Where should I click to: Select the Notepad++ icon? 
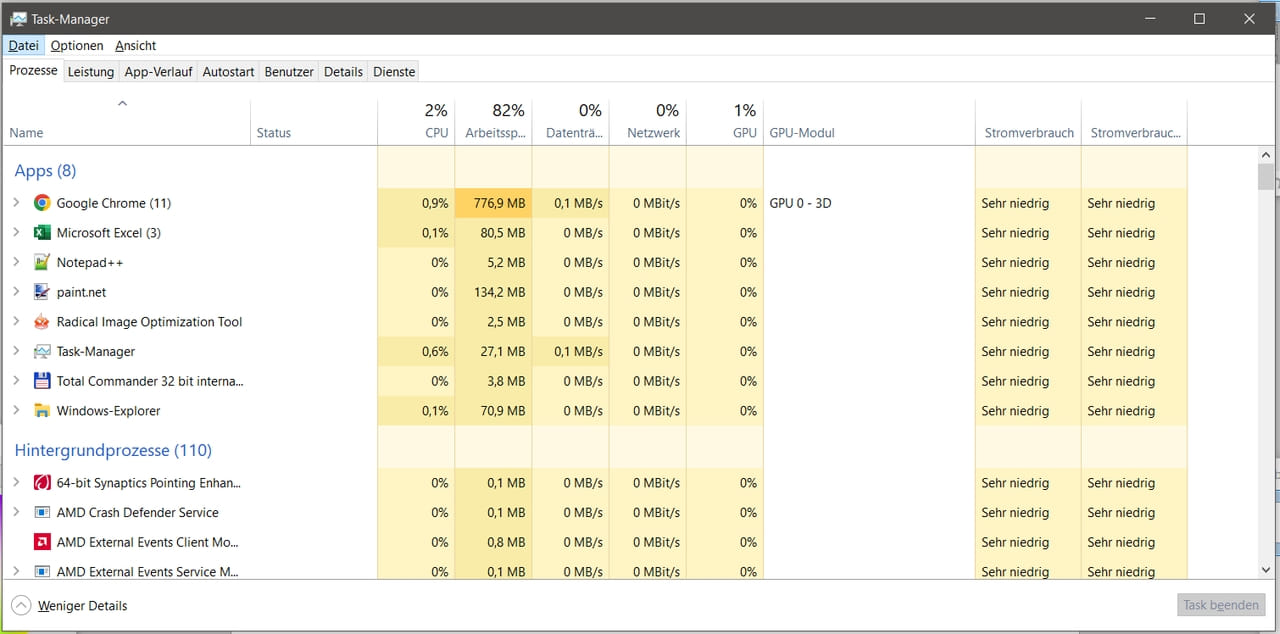[41, 262]
